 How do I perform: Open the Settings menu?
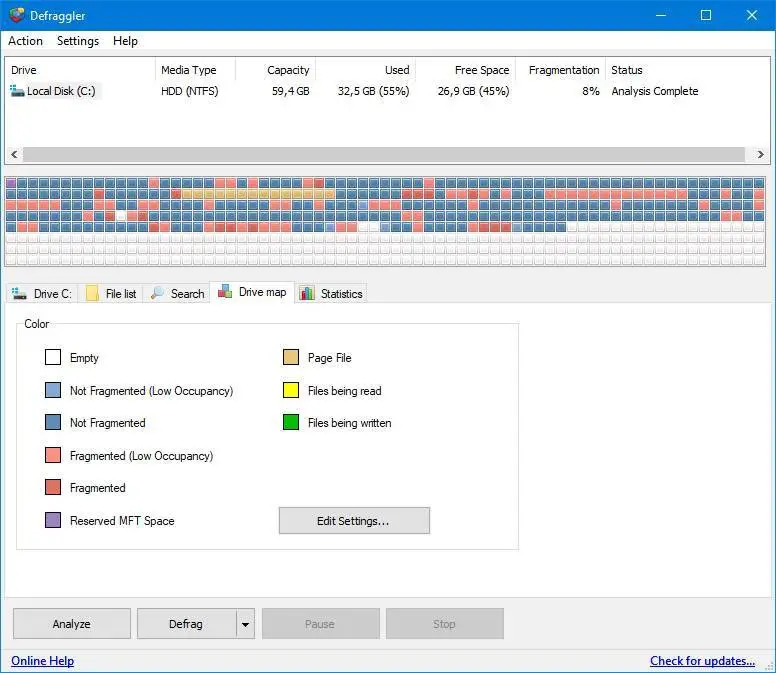[x=78, y=41]
